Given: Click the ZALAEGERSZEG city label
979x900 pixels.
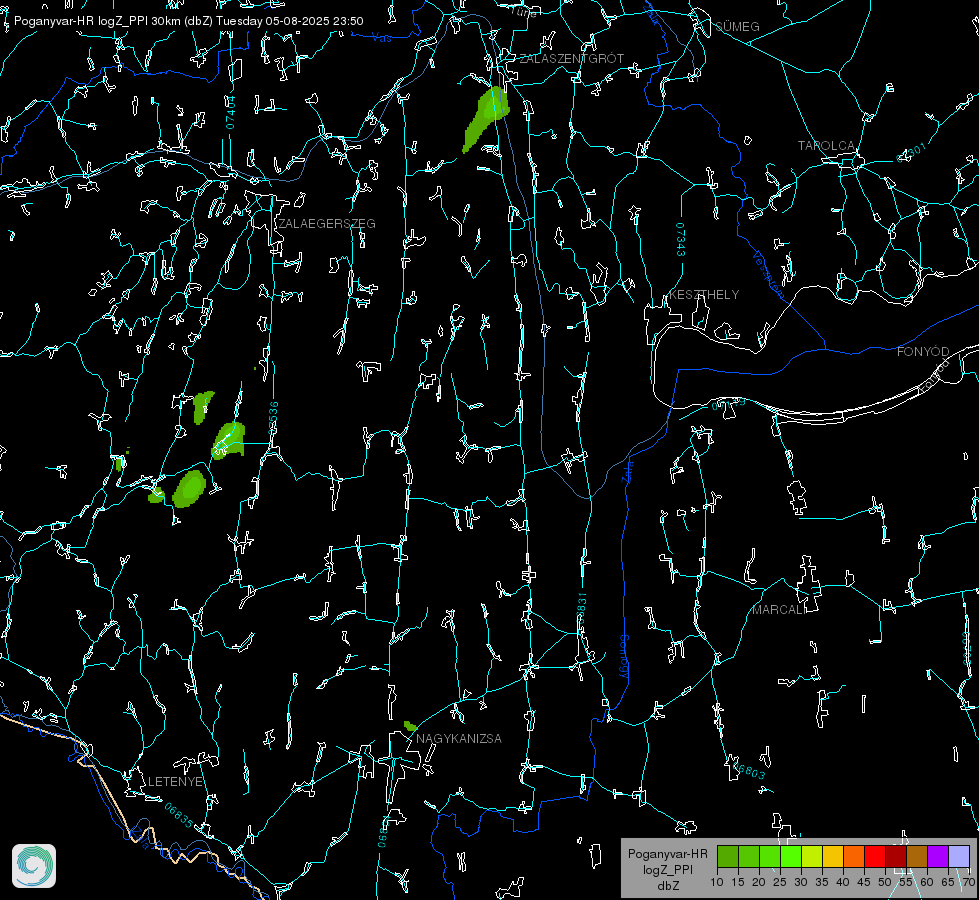Looking at the screenshot, I should pyautogui.click(x=327, y=224).
